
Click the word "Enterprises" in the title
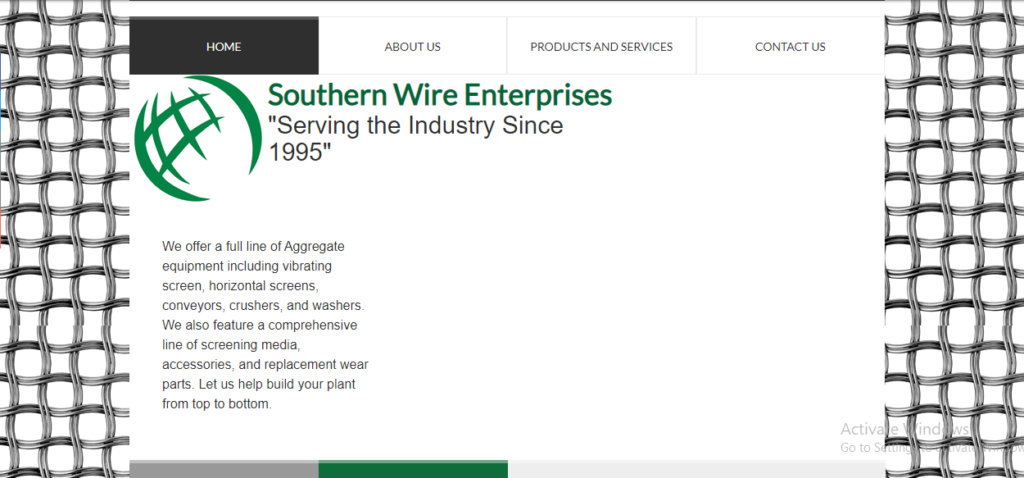click(x=536, y=96)
